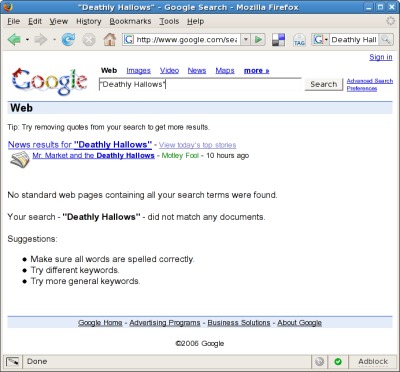400x372 pixels.
Task: Open the Help menu
Action: (195, 21)
